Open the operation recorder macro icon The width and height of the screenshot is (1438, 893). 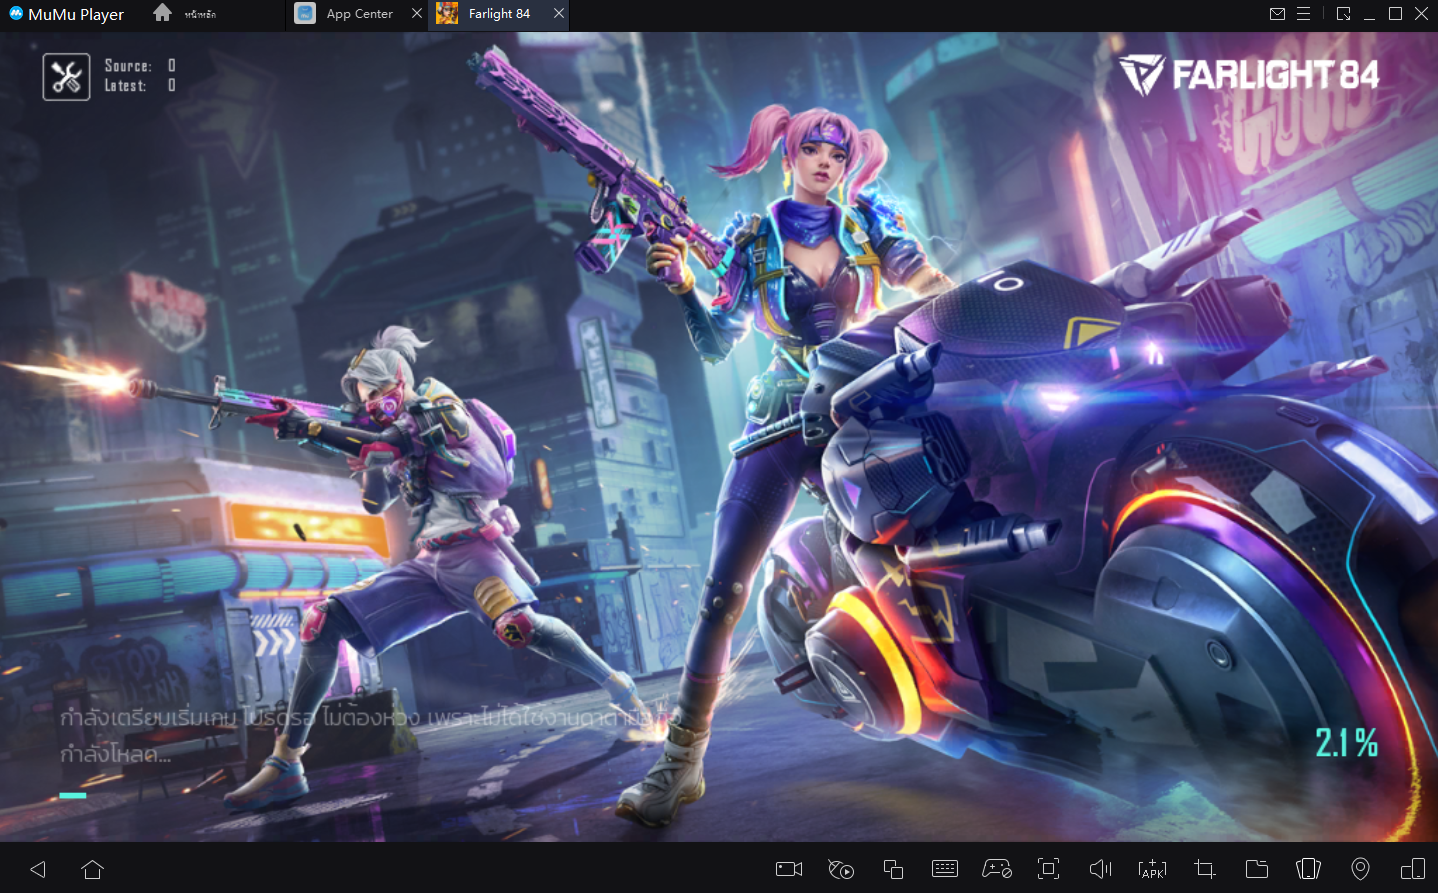841,869
